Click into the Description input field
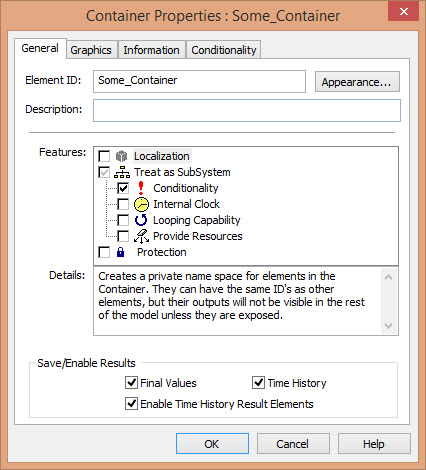The image size is (426, 470). coord(247,110)
